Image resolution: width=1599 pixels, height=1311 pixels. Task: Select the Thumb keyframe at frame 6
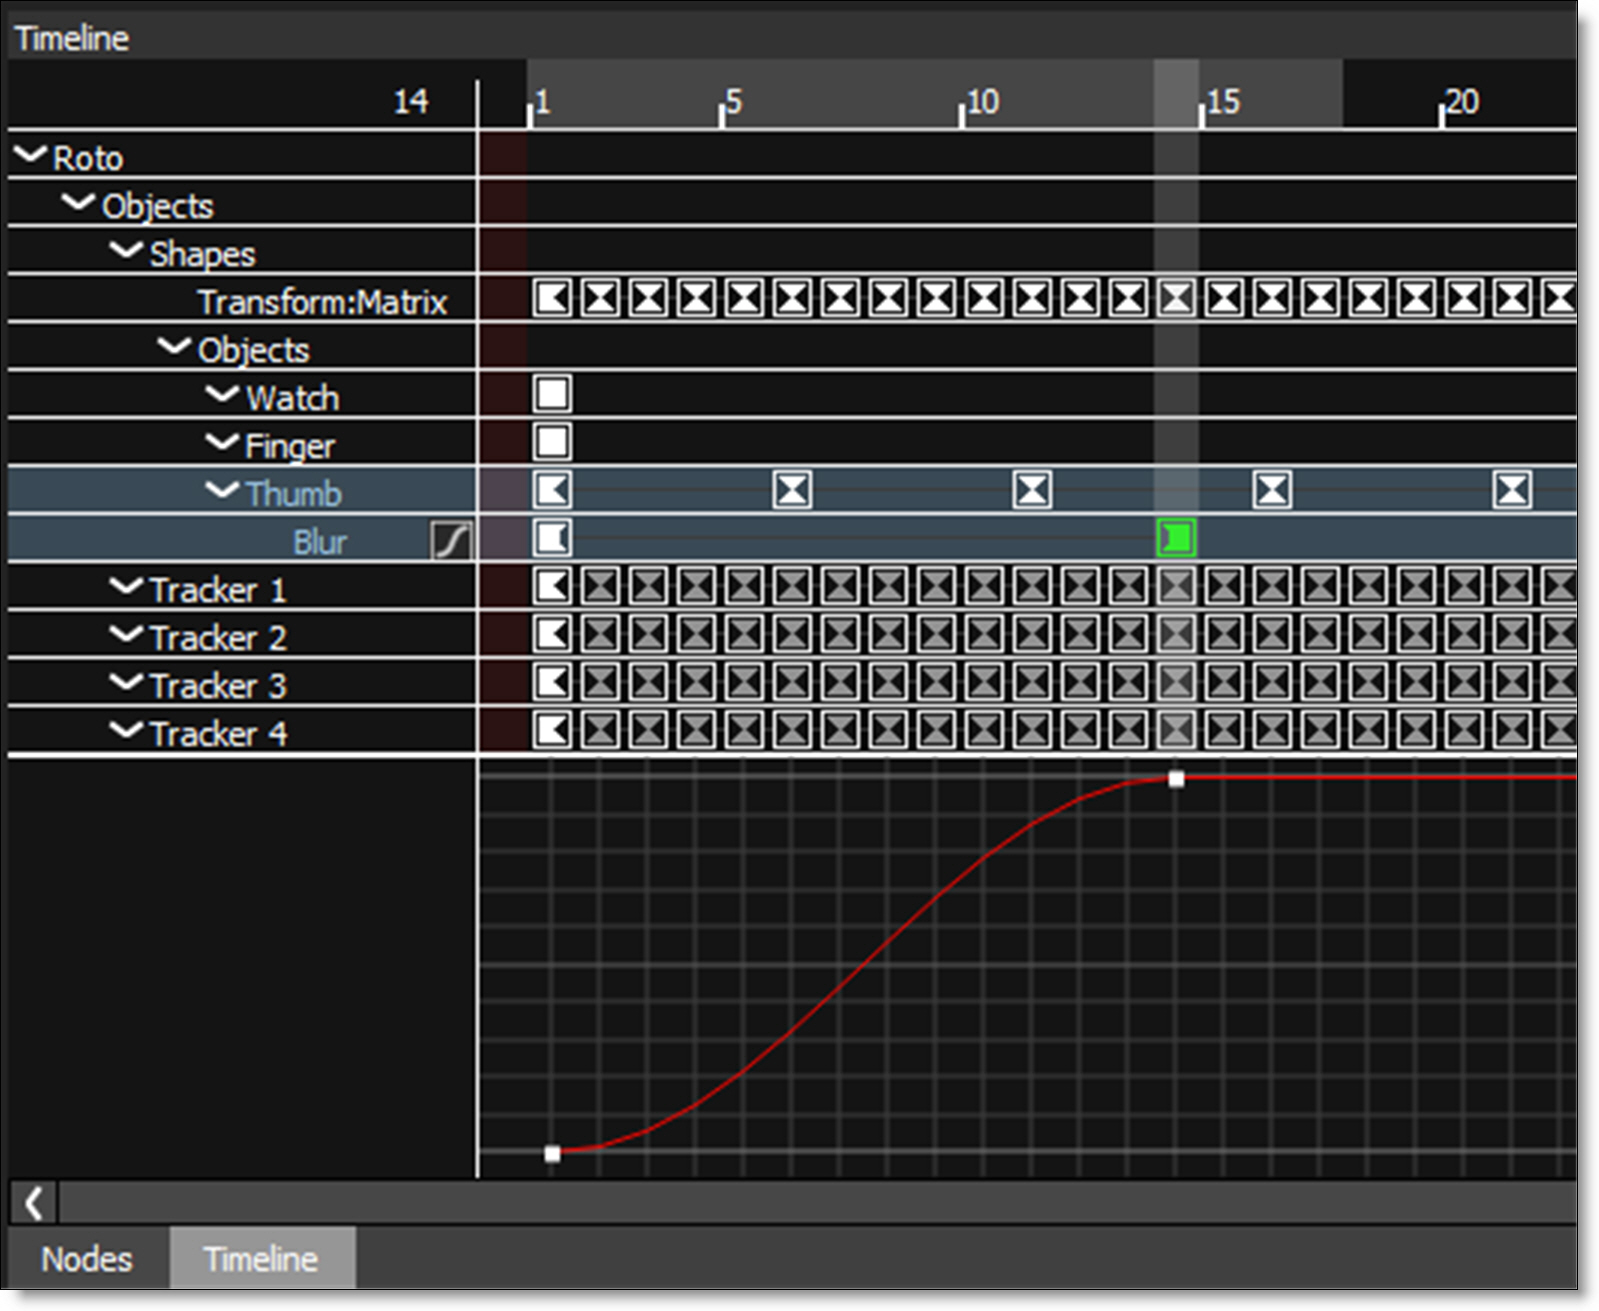[792, 491]
